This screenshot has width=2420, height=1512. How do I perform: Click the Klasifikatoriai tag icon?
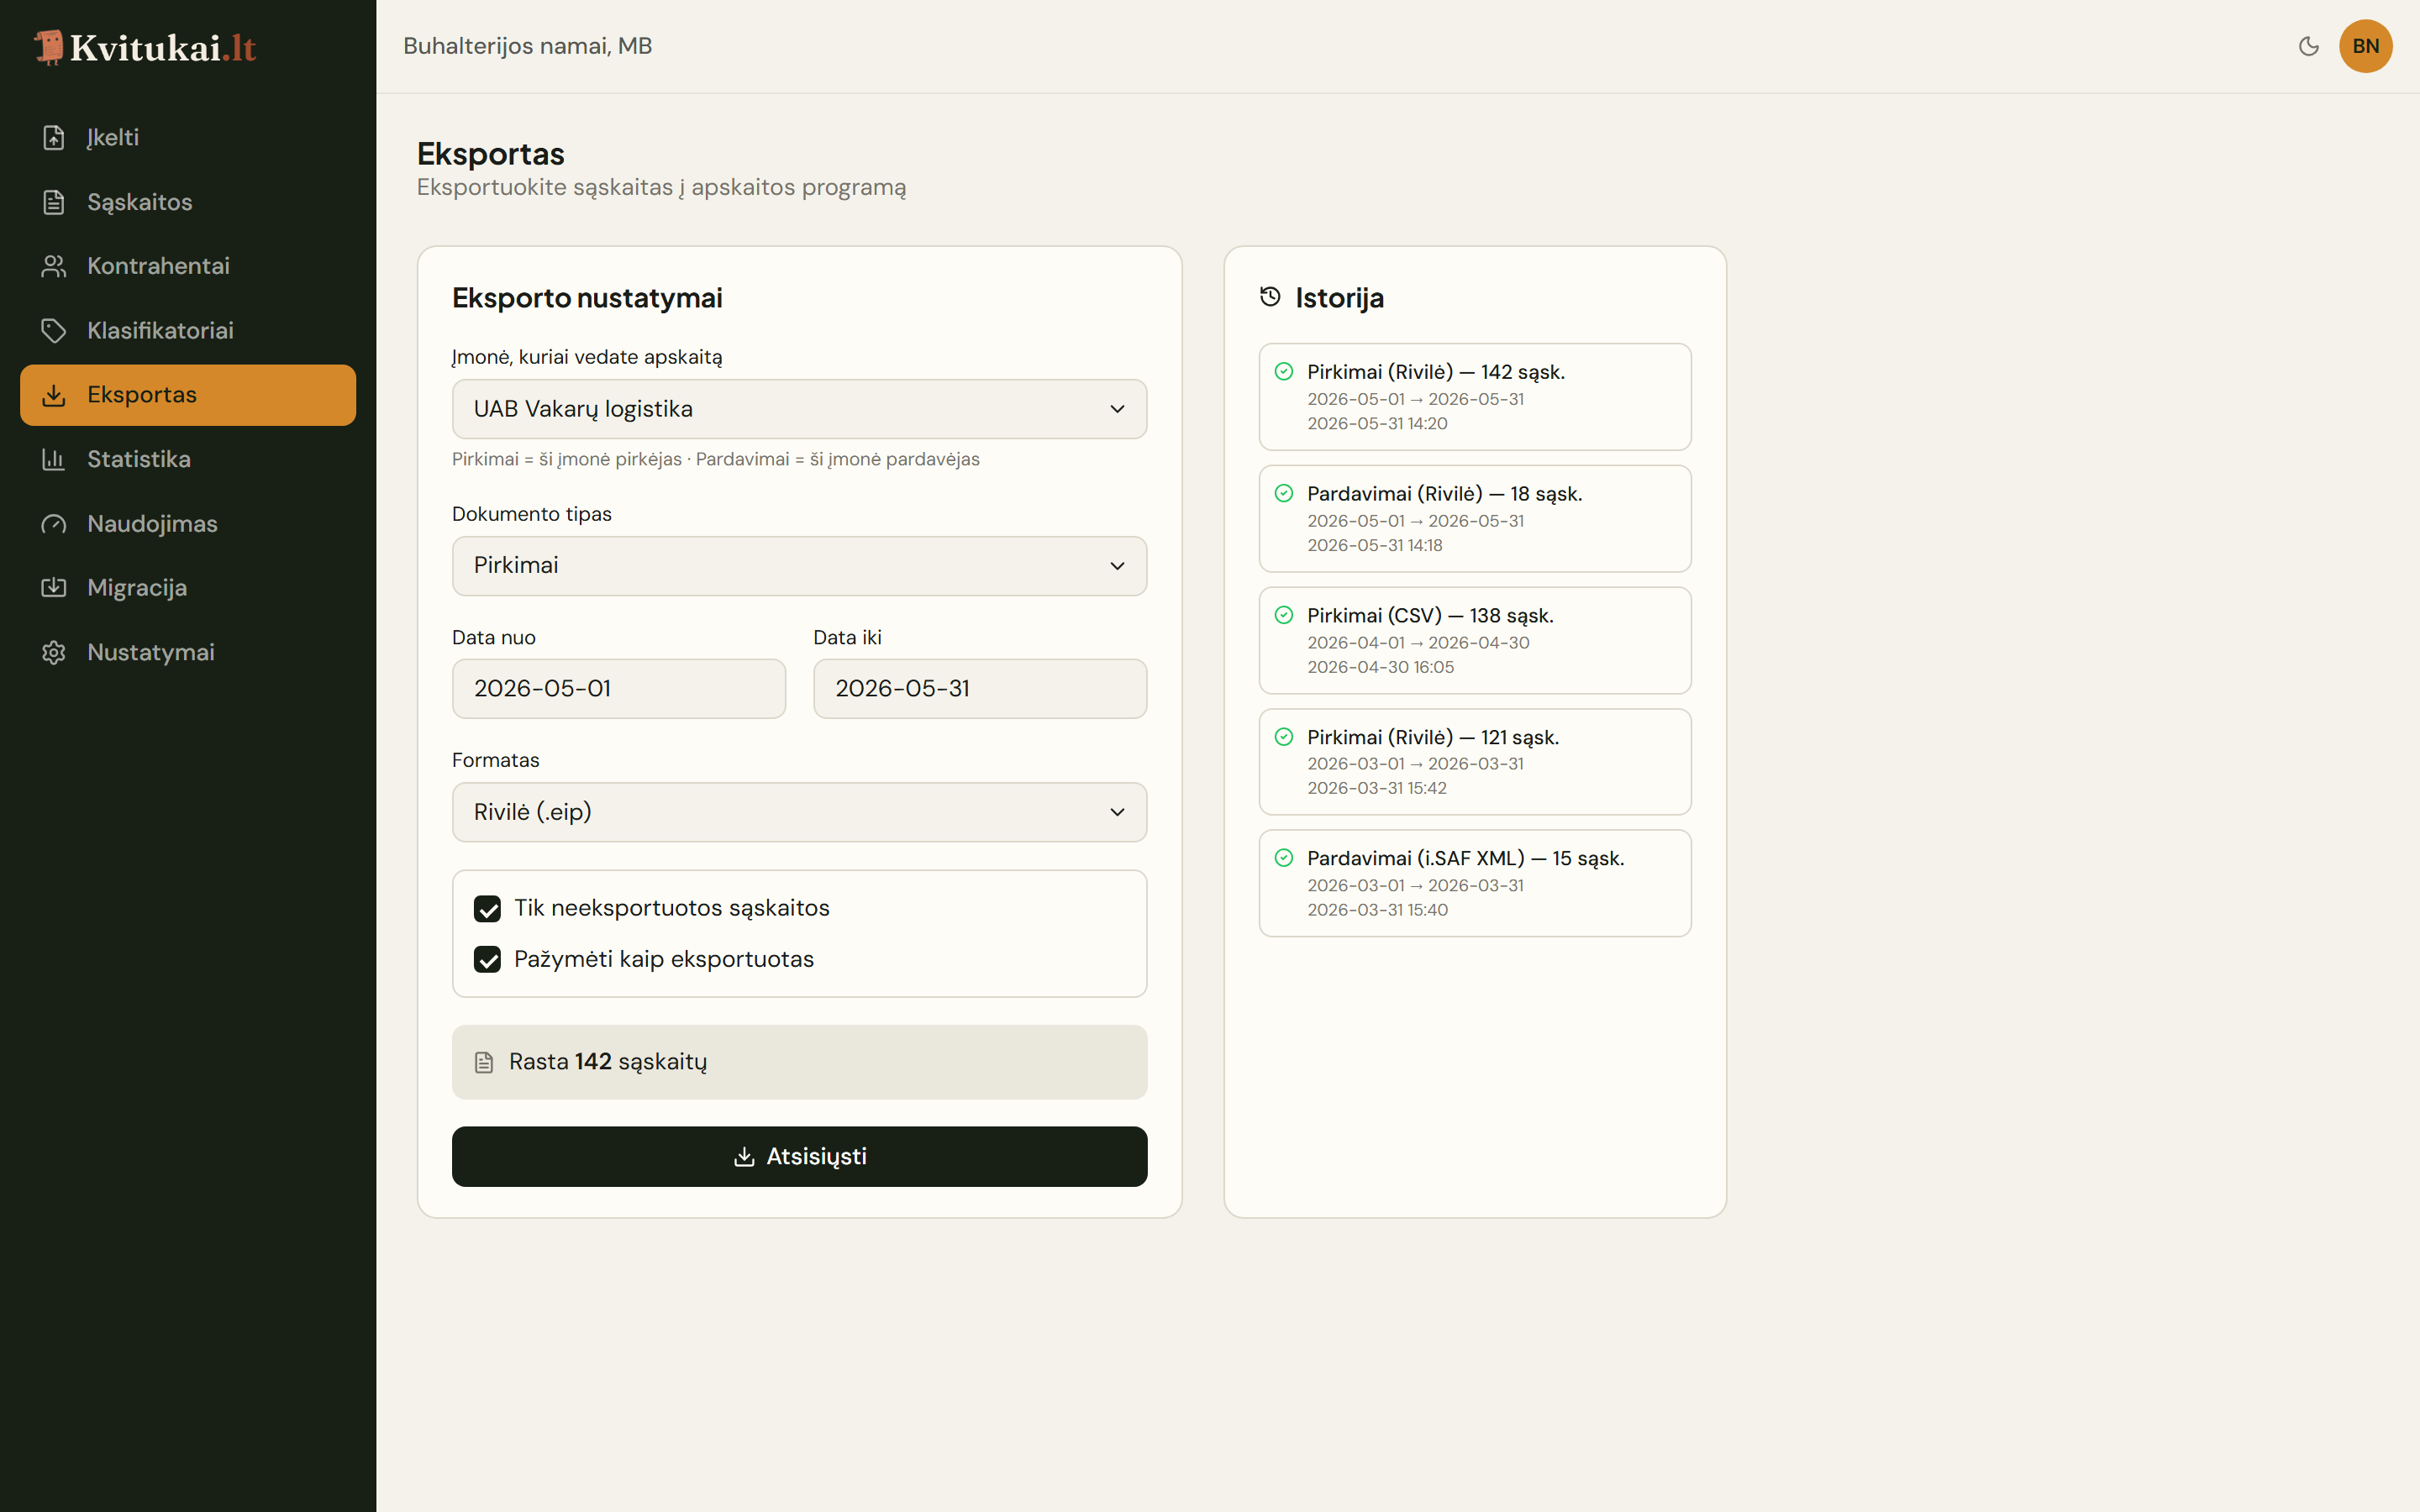tap(54, 331)
